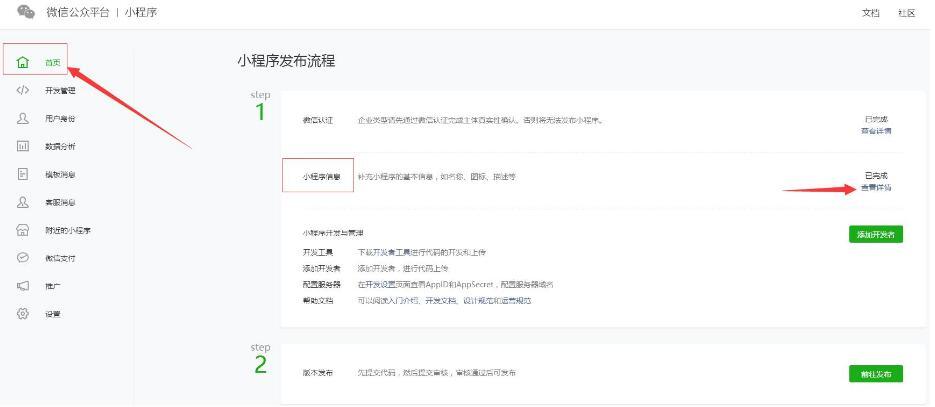Click the 微信认证 row label
Image resolution: width=935 pixels, height=407 pixels.
coord(318,120)
